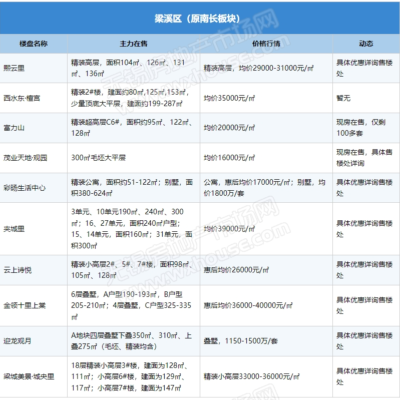Click the price 均价16000元/㎡
The width and height of the screenshot is (400, 400).
click(x=229, y=158)
